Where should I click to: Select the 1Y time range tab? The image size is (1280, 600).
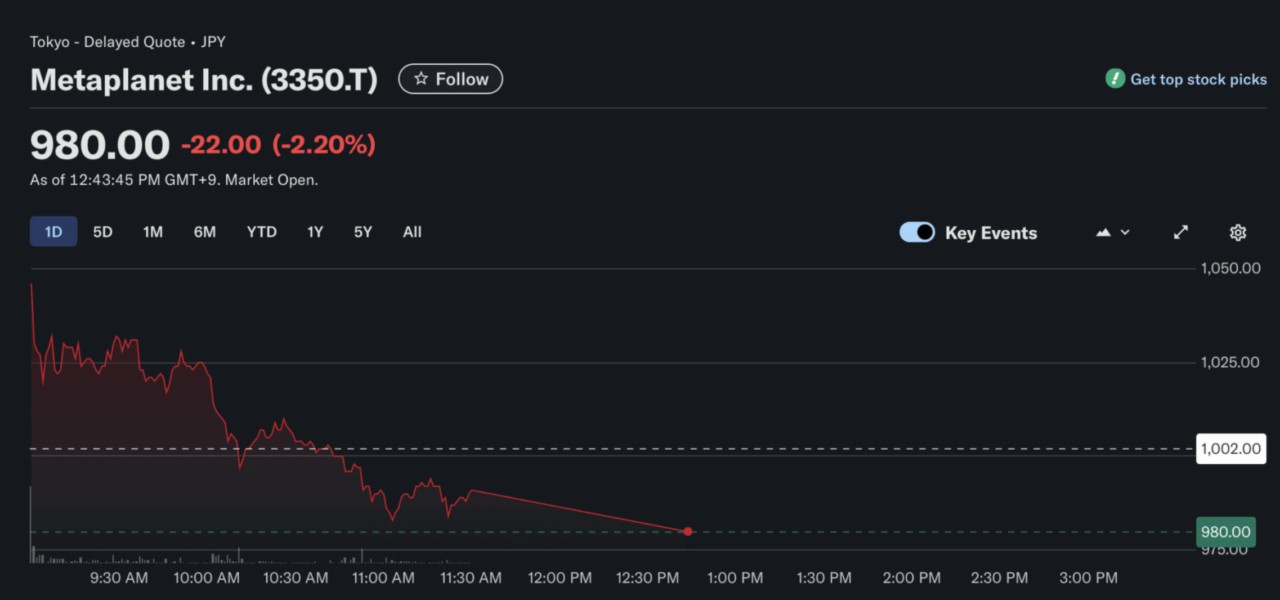pyautogui.click(x=314, y=231)
